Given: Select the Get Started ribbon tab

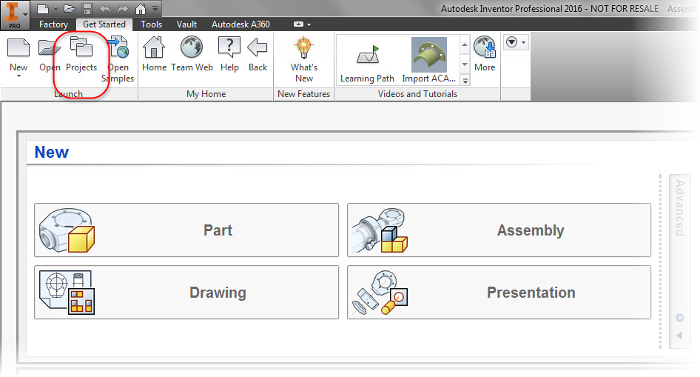Looking at the screenshot, I should click(104, 25).
